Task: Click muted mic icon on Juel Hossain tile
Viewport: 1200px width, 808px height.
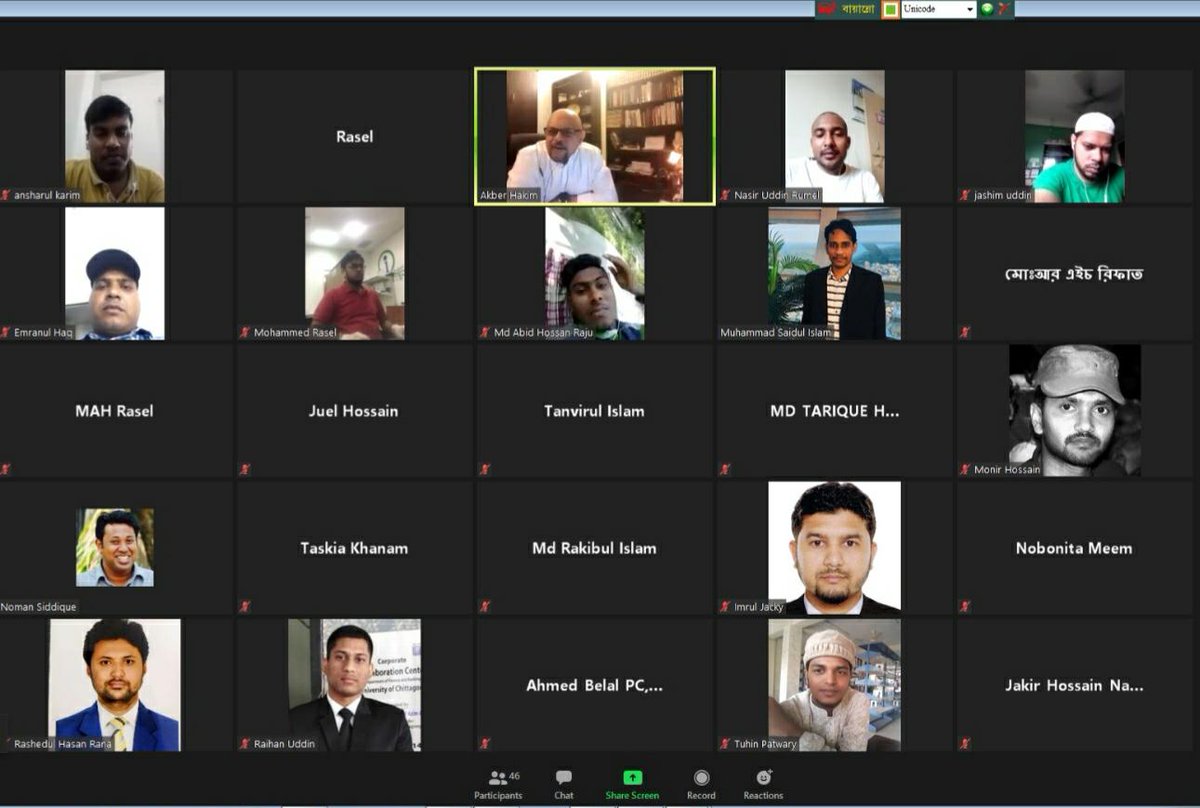Action: [245, 469]
